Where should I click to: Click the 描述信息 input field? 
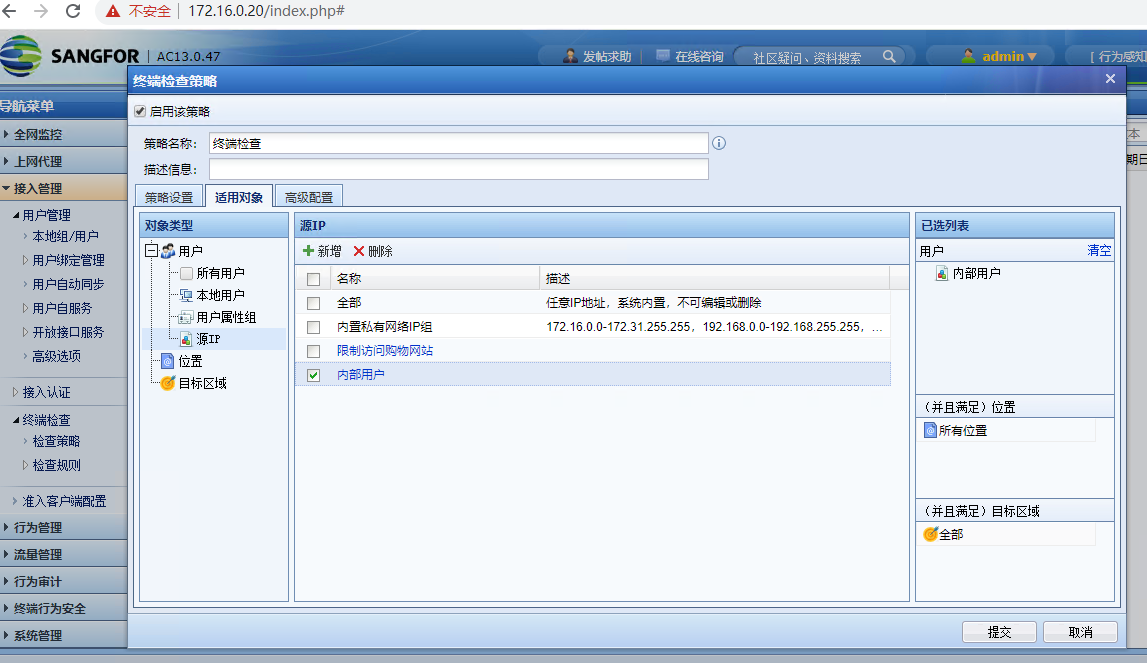(458, 169)
